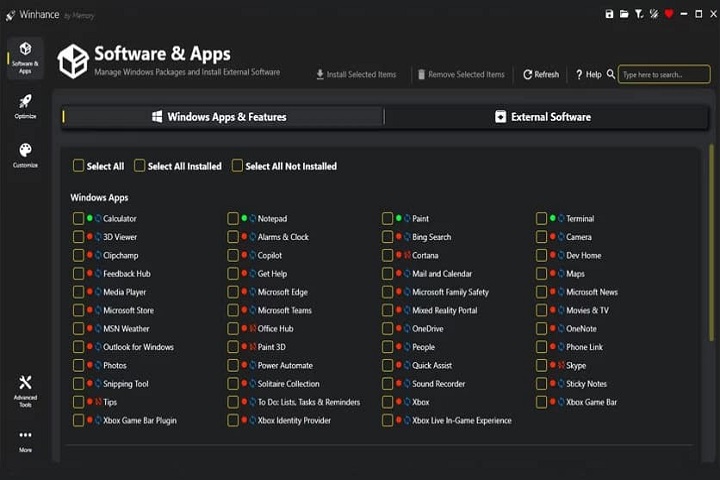Open the Customize palette section
Image resolution: width=720 pixels, height=480 pixels.
coord(25,154)
